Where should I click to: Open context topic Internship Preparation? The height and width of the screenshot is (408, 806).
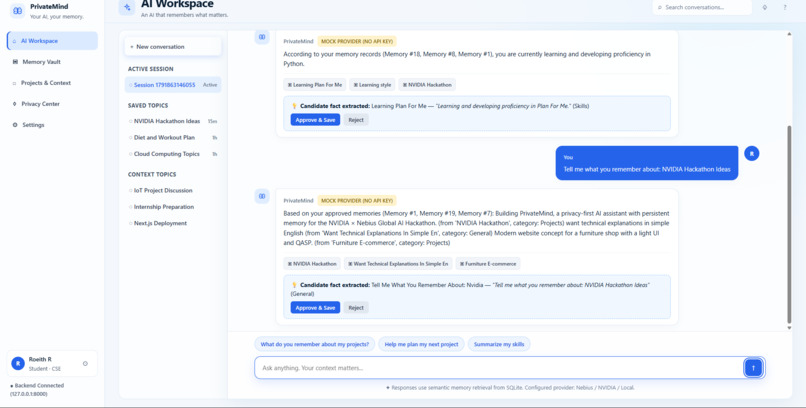[x=173, y=207]
